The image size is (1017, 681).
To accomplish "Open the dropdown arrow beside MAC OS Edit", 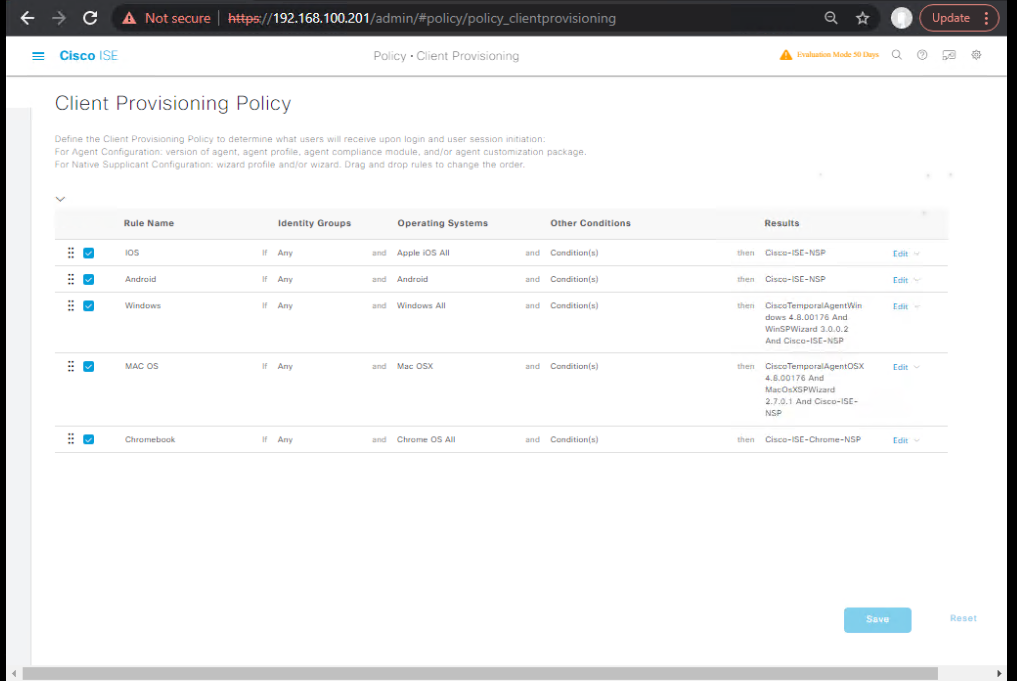I will pos(917,367).
